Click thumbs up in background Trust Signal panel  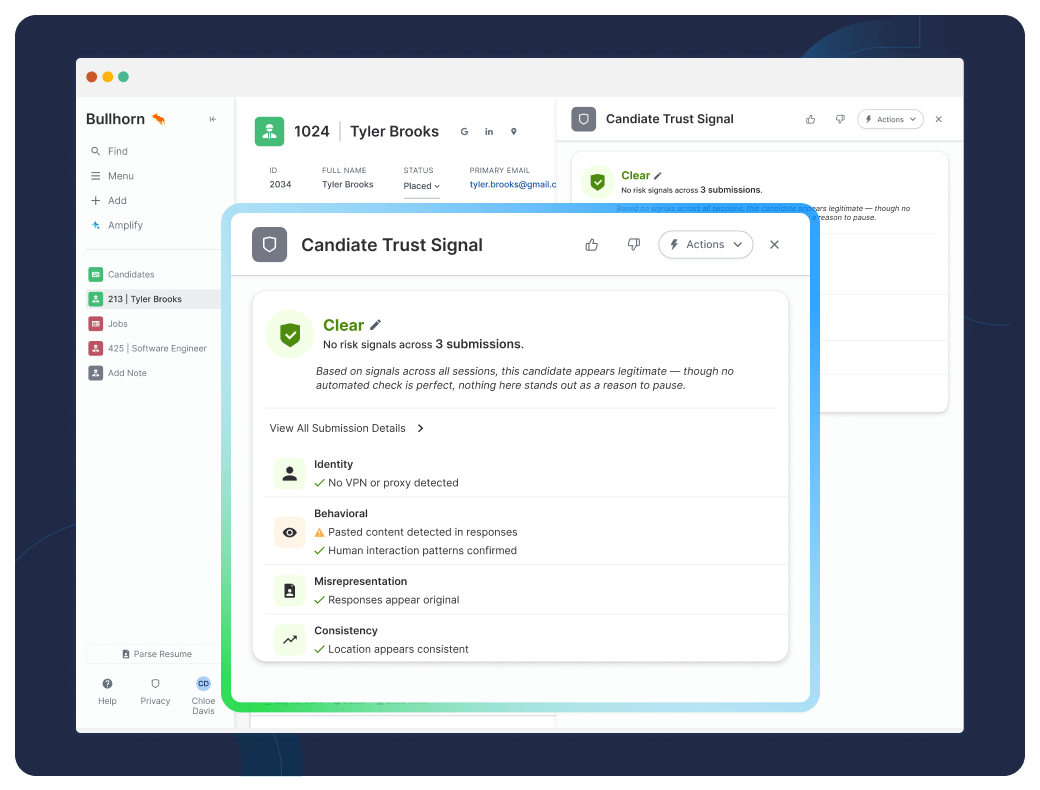[x=811, y=119]
